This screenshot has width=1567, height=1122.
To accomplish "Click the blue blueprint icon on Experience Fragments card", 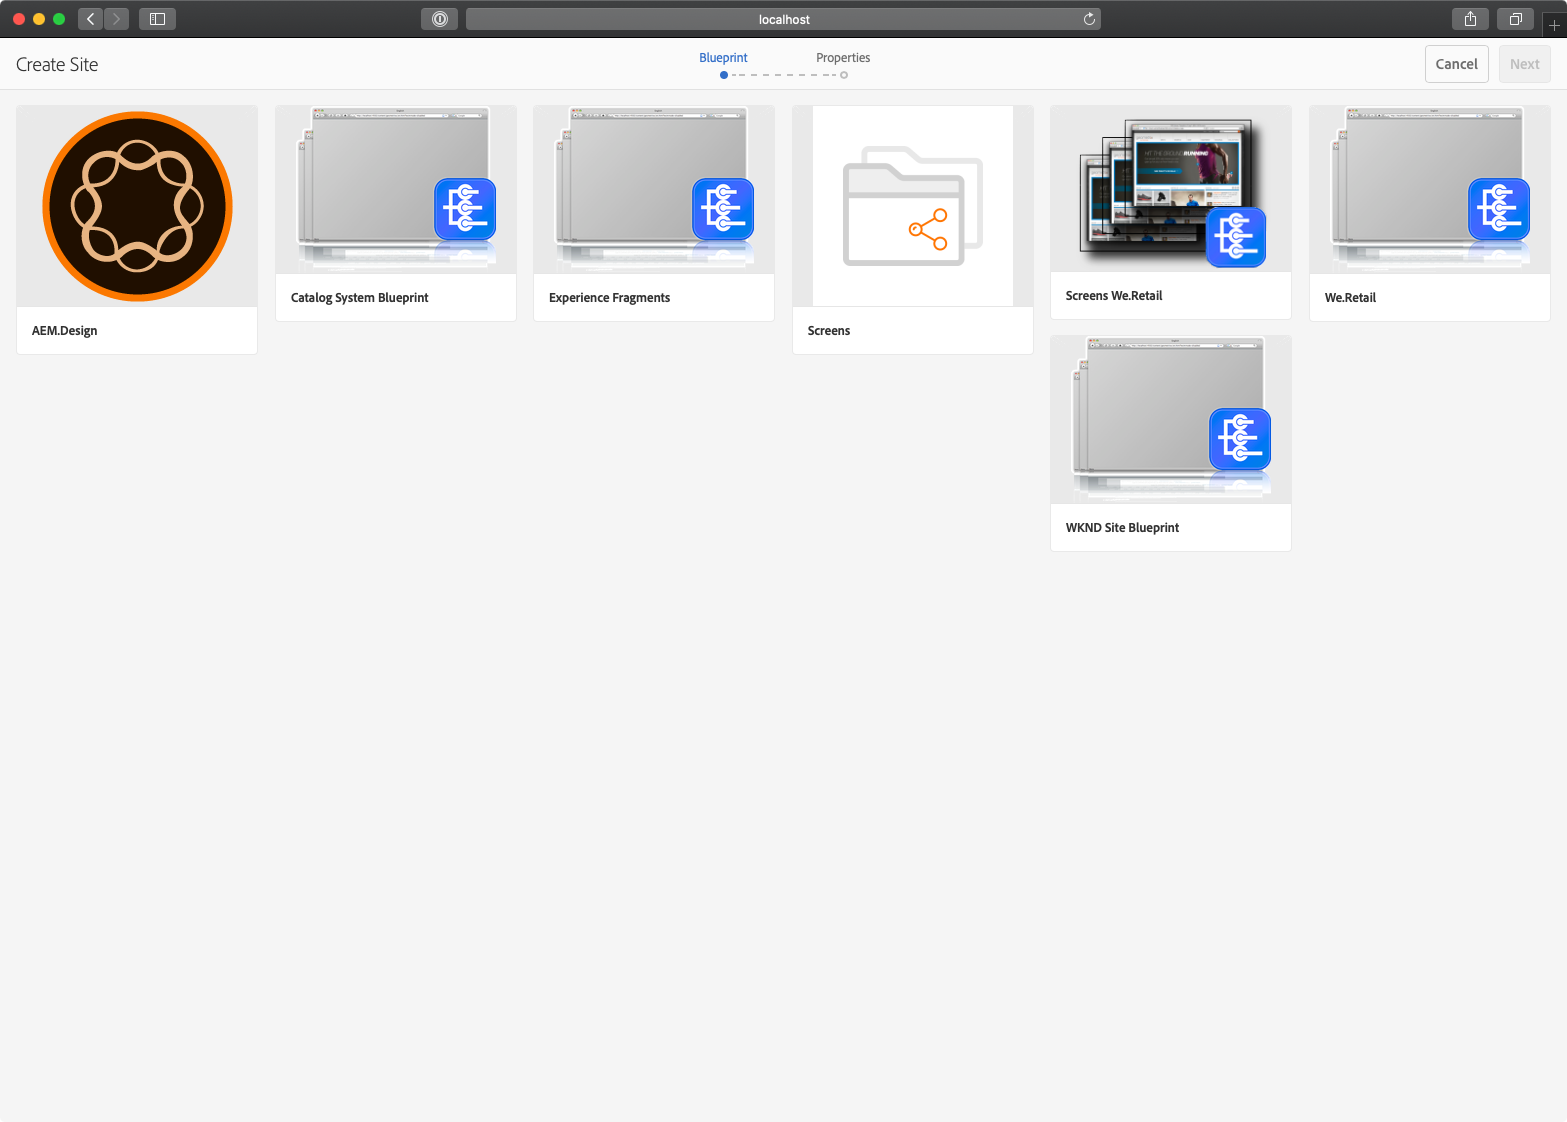I will coord(723,209).
